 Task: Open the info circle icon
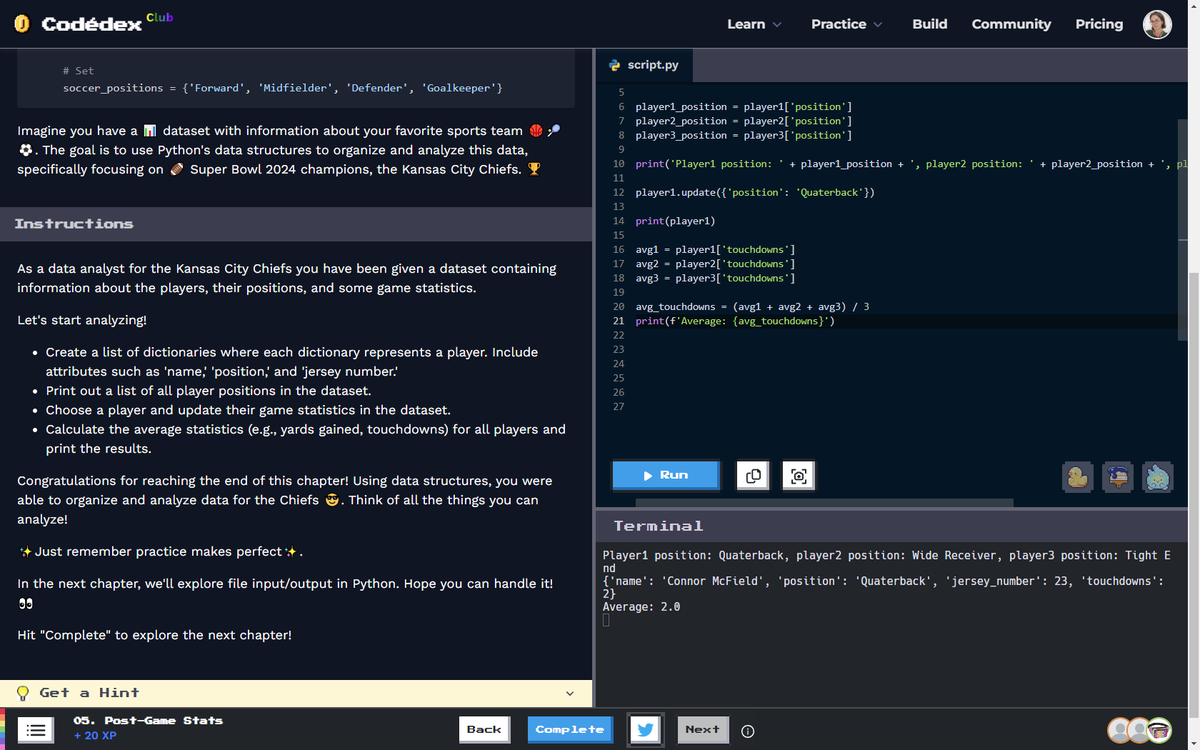click(x=747, y=731)
